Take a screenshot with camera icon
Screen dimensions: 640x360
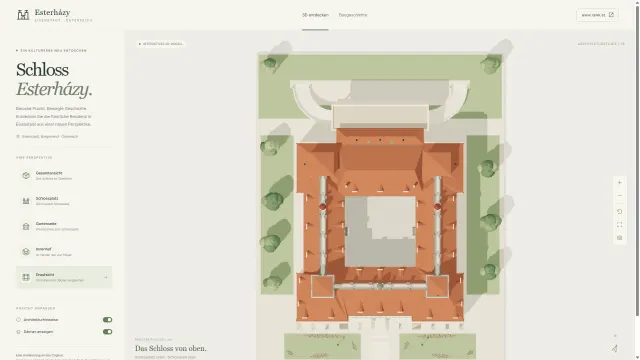tap(620, 238)
